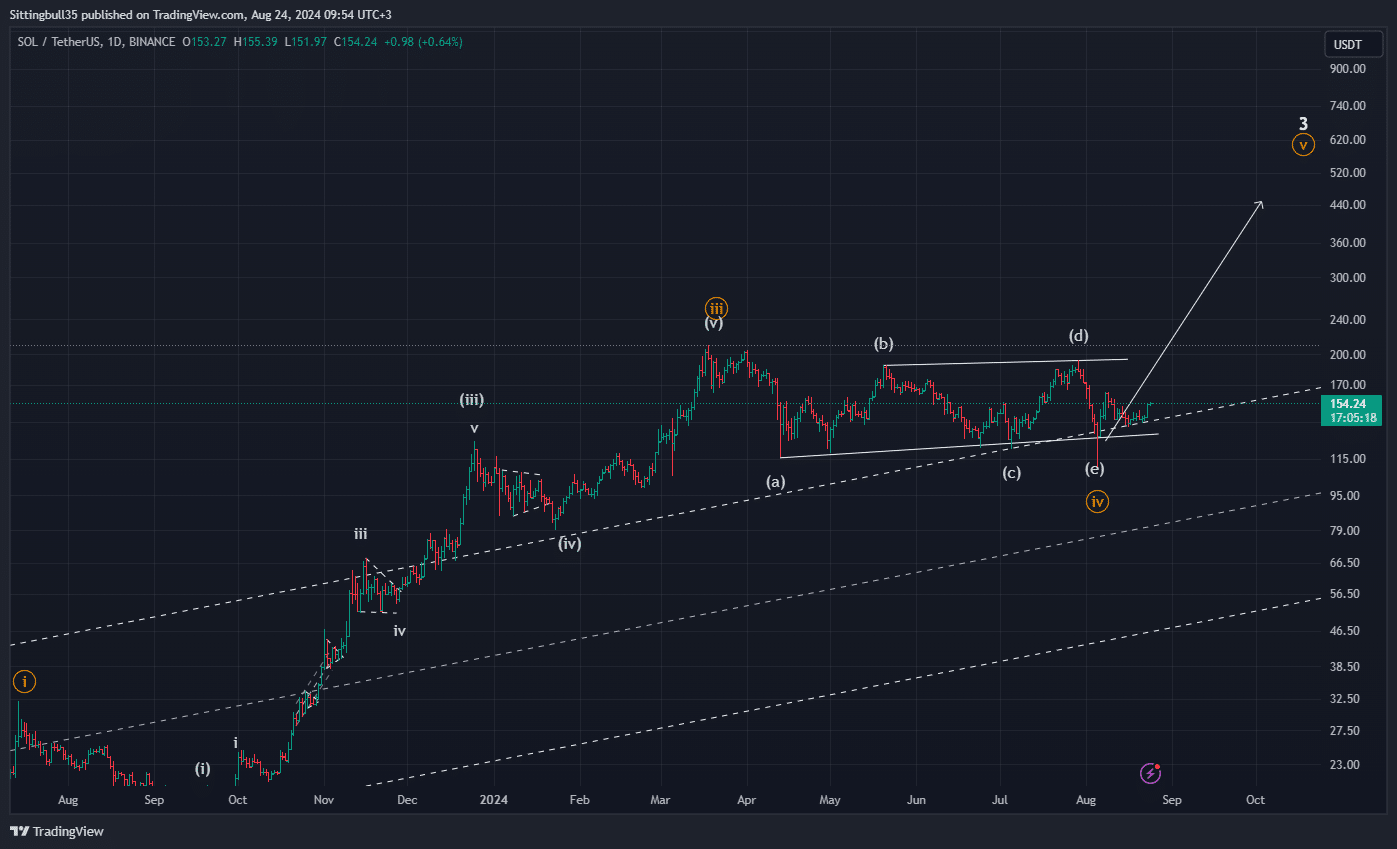Image resolution: width=1397 pixels, height=849 pixels.
Task: Click the 27.50 price axis label
Action: tap(1346, 731)
